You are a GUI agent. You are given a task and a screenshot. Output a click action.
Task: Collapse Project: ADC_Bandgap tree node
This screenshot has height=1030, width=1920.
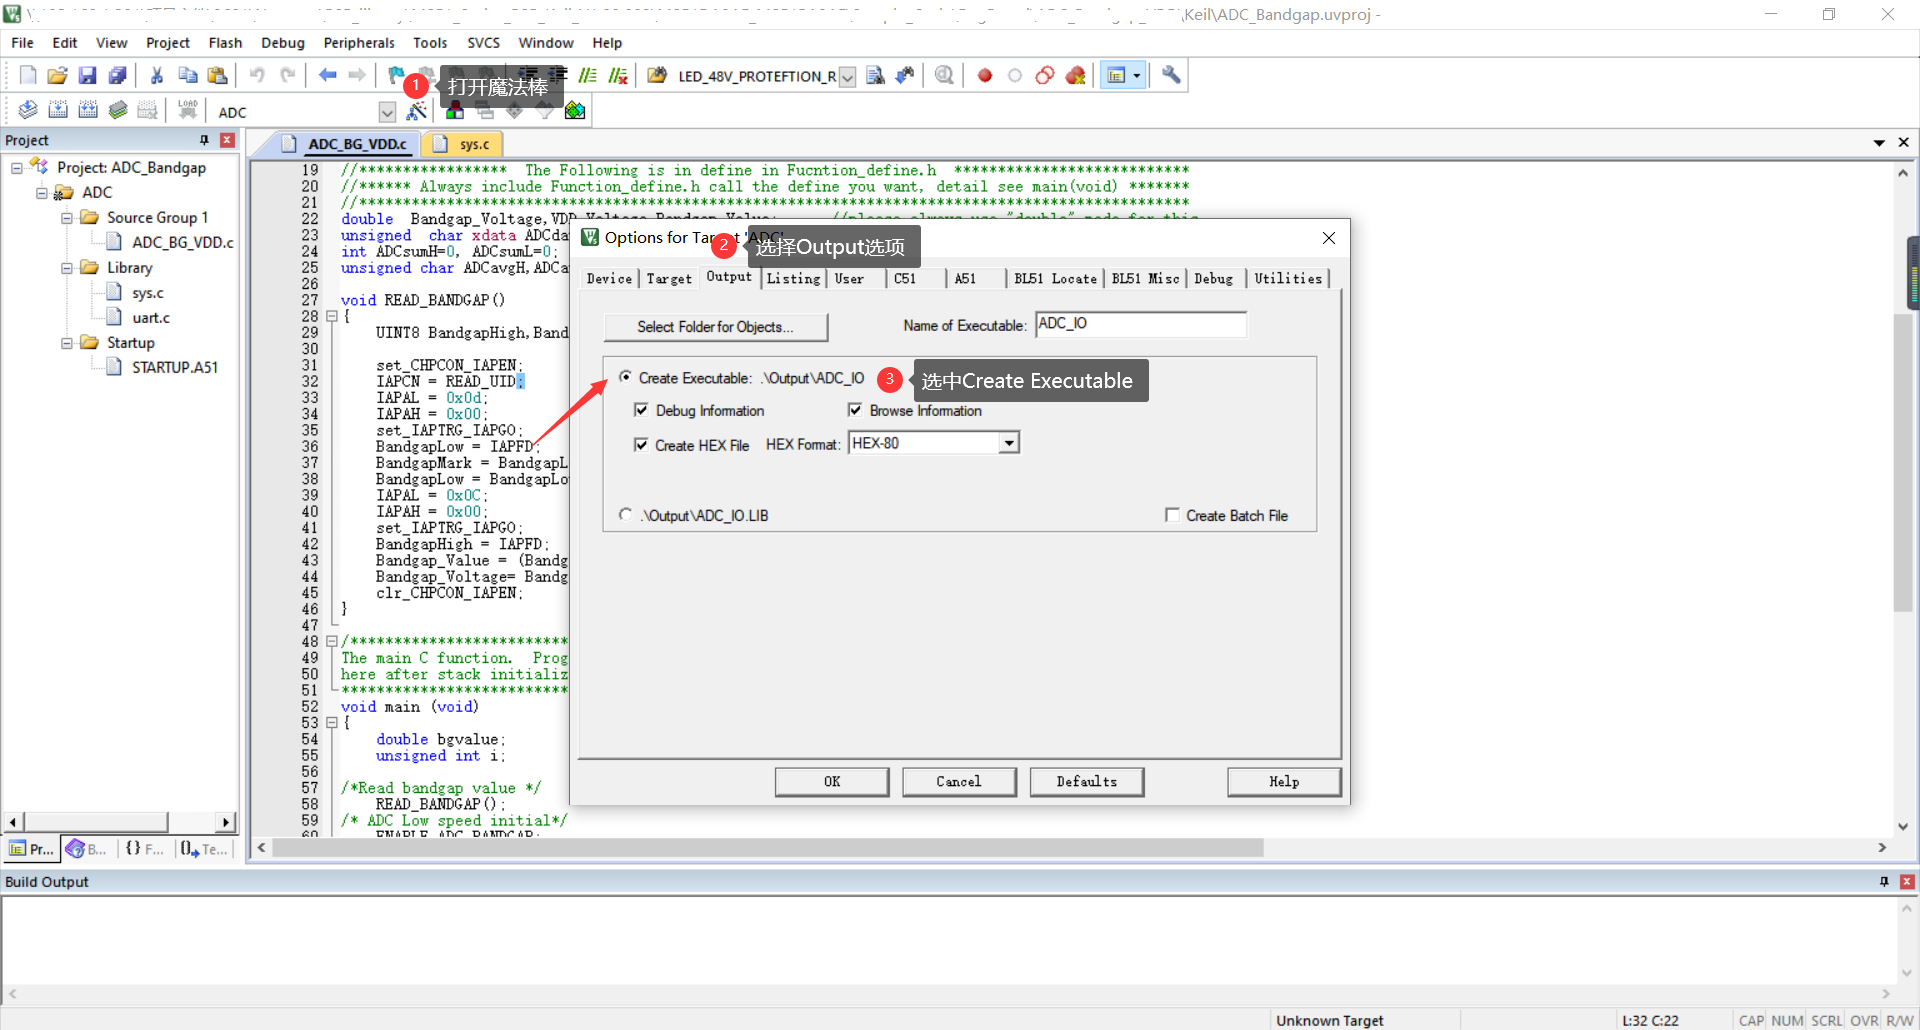(17, 168)
